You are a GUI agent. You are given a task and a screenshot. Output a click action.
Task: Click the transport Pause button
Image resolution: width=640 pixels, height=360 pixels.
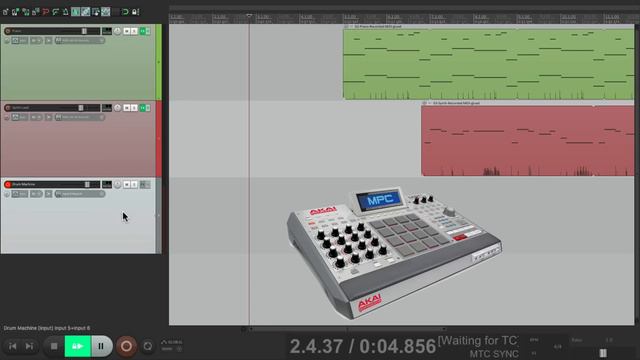pos(101,346)
